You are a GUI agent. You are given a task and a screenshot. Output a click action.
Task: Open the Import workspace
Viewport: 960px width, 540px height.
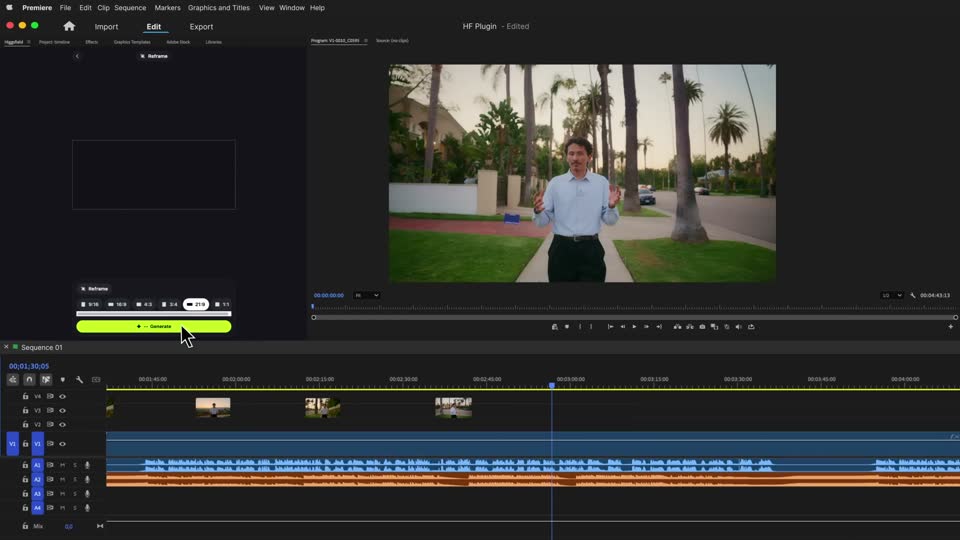coord(106,27)
